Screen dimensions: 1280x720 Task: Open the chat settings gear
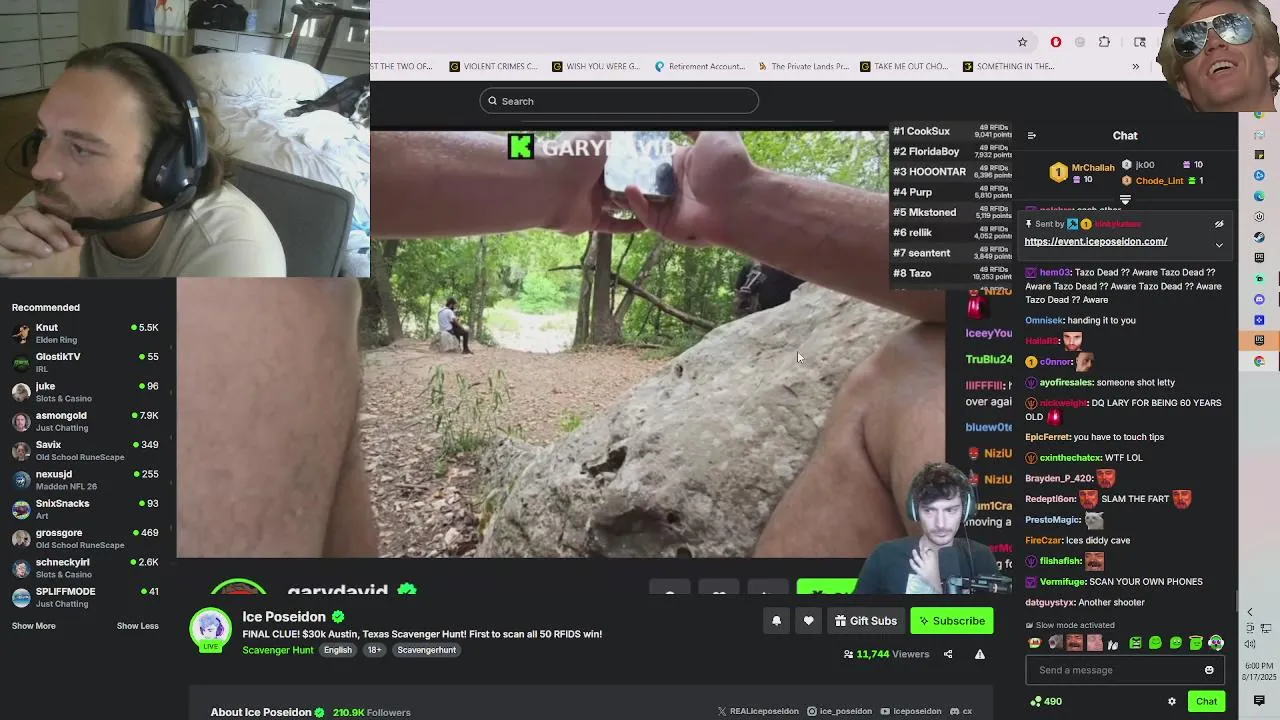point(1172,701)
